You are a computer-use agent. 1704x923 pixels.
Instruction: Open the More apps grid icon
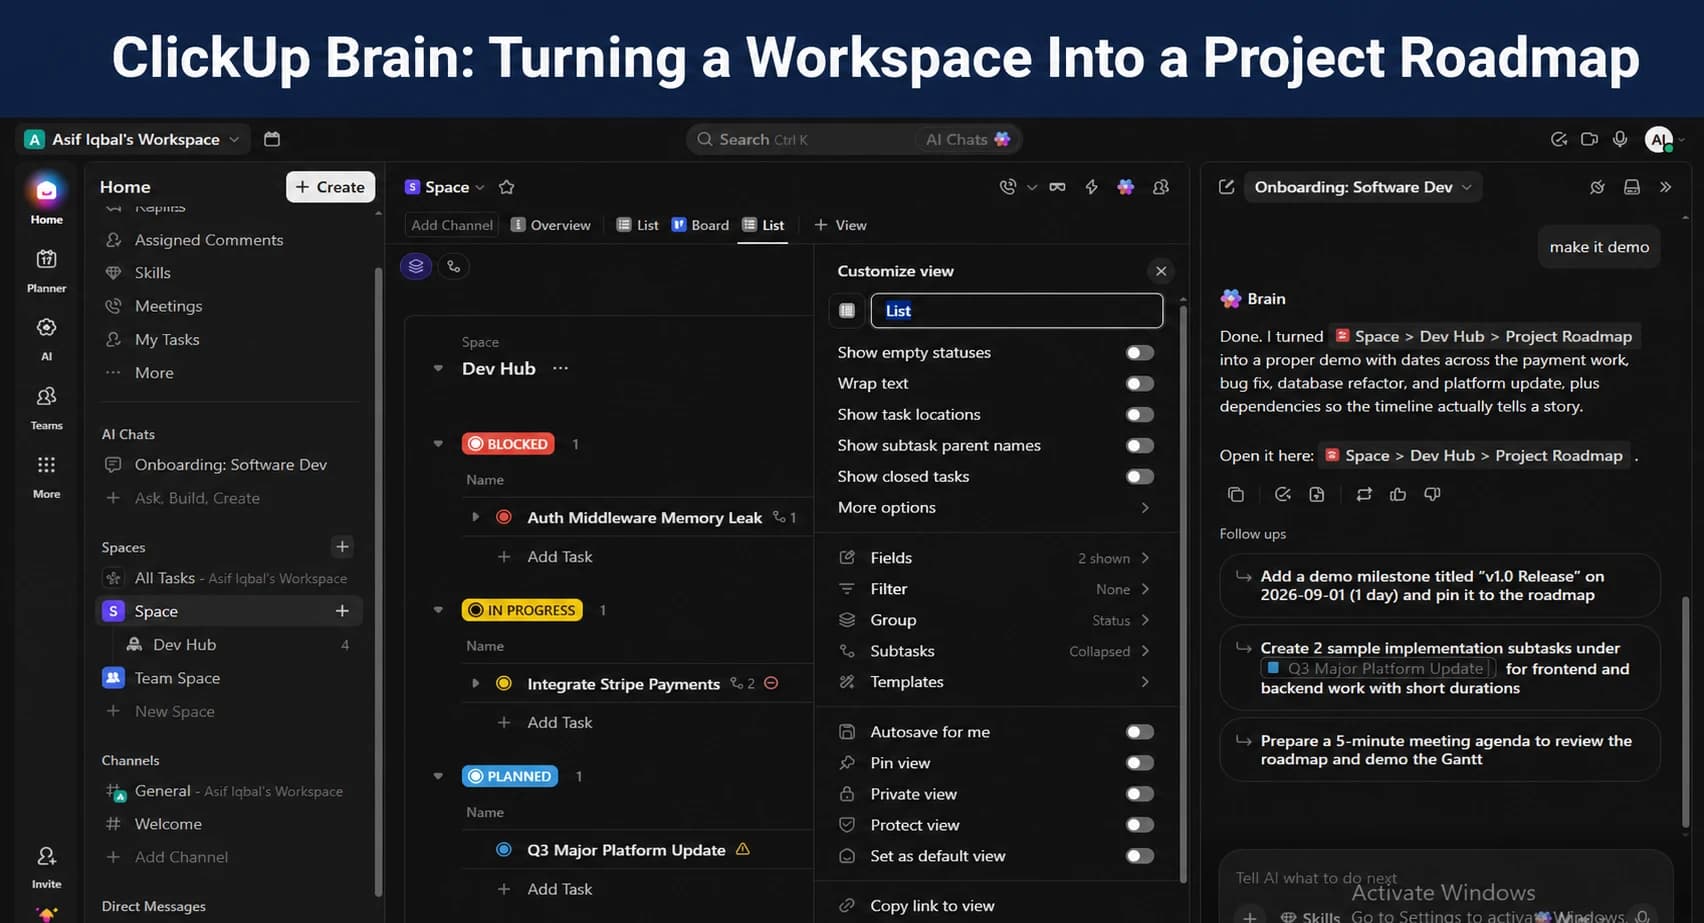46,465
